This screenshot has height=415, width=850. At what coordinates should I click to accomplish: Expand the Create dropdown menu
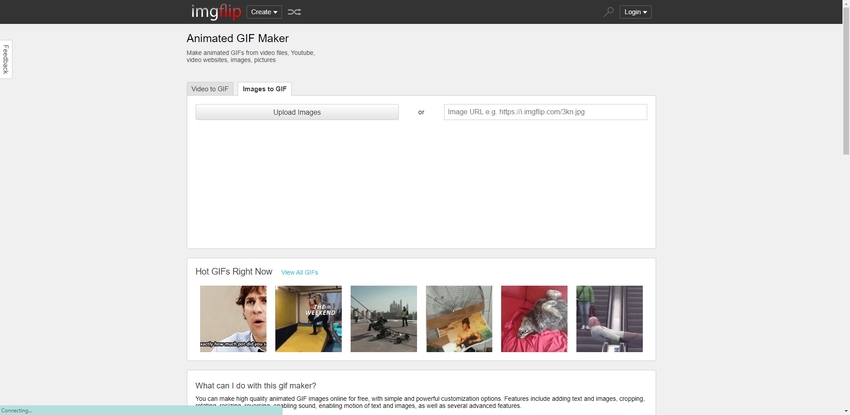264,12
